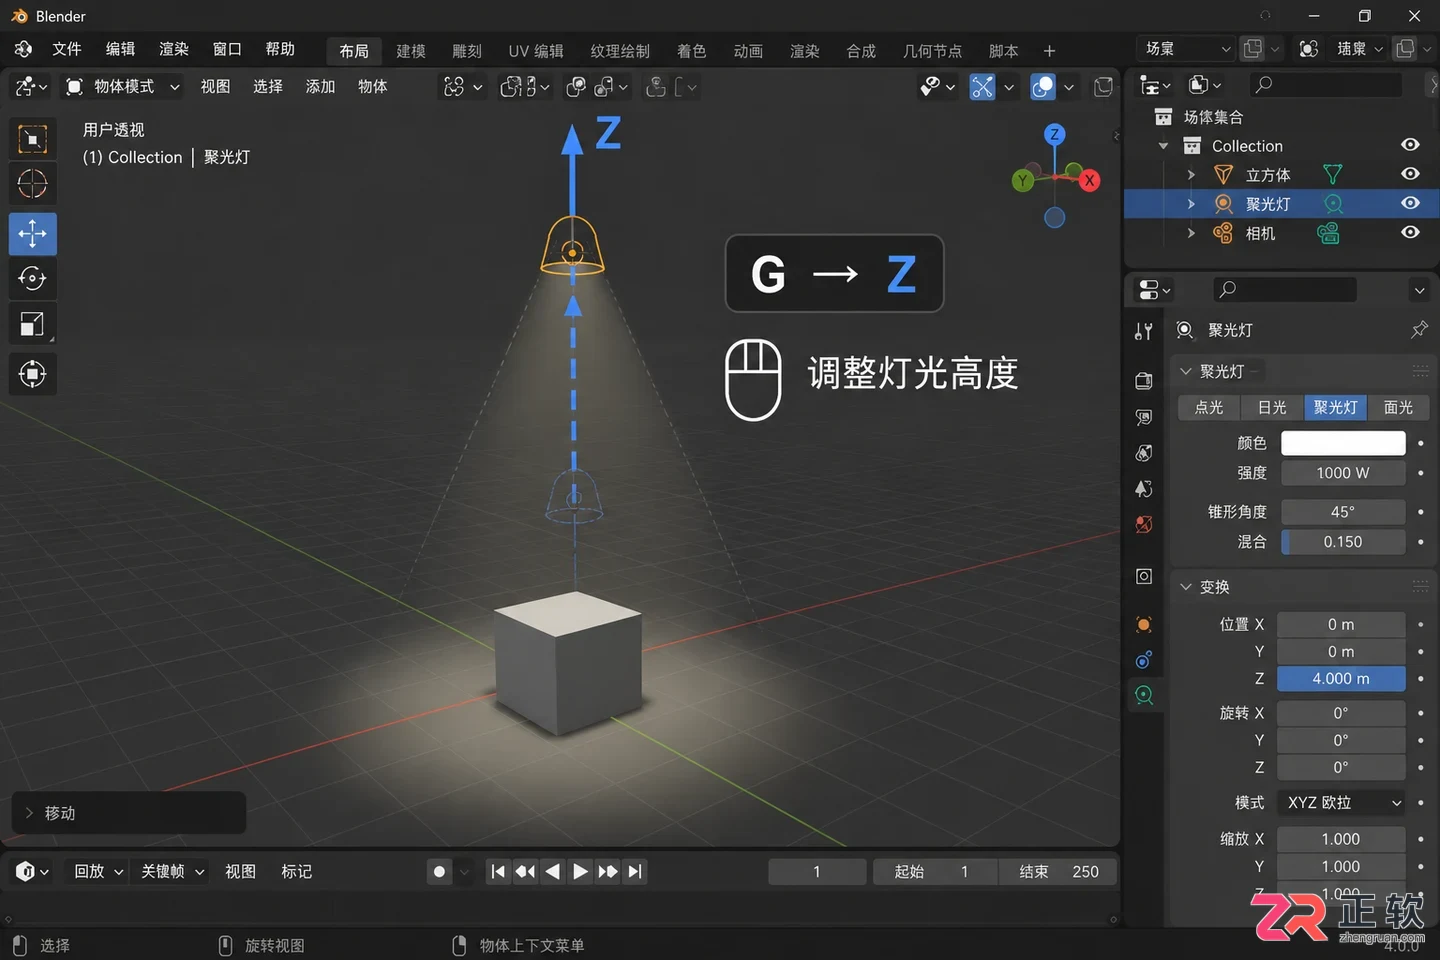This screenshot has width=1440, height=960.
Task: Activate the 3D cursor tool
Action: [32, 184]
